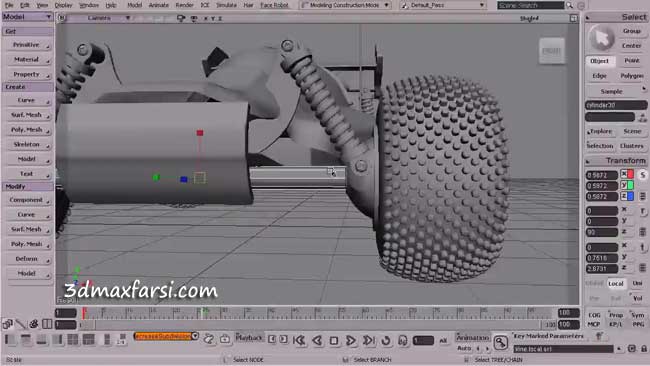Viewport: 650px width, 366px height.
Task: Toggle Z axis for scale
Action: click(x=627, y=196)
